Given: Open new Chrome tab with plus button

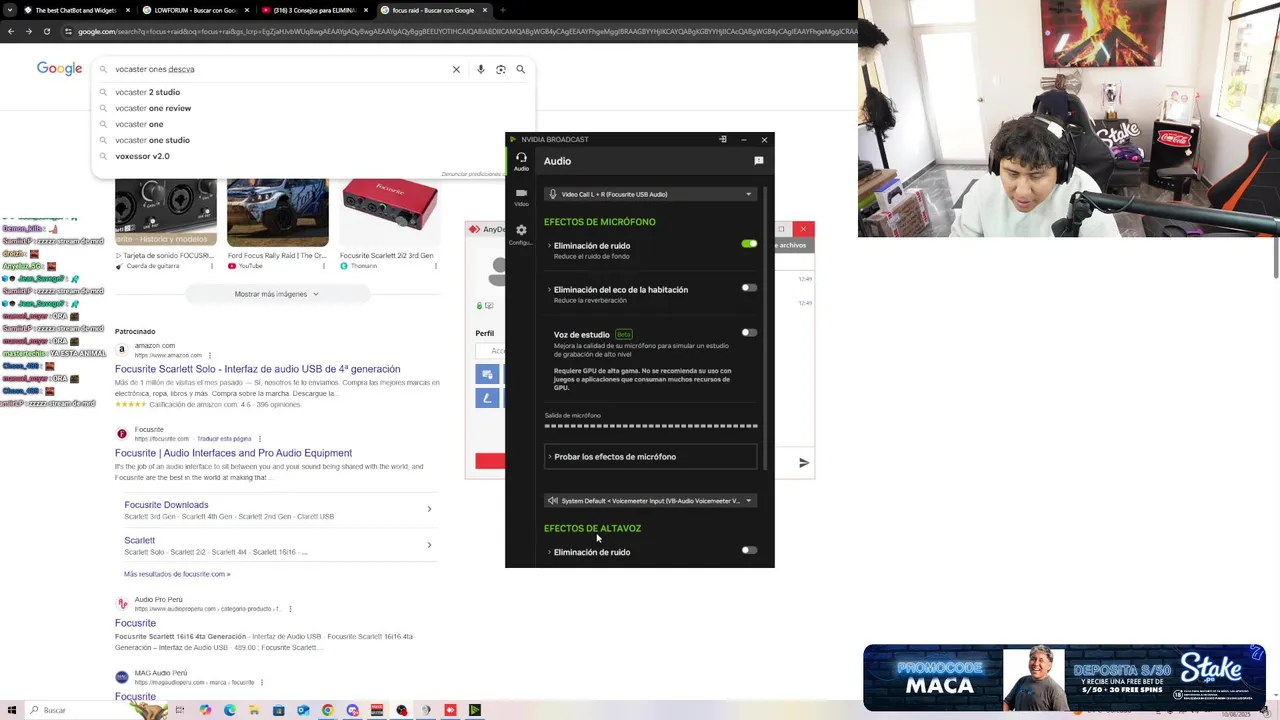Looking at the screenshot, I should (502, 10).
